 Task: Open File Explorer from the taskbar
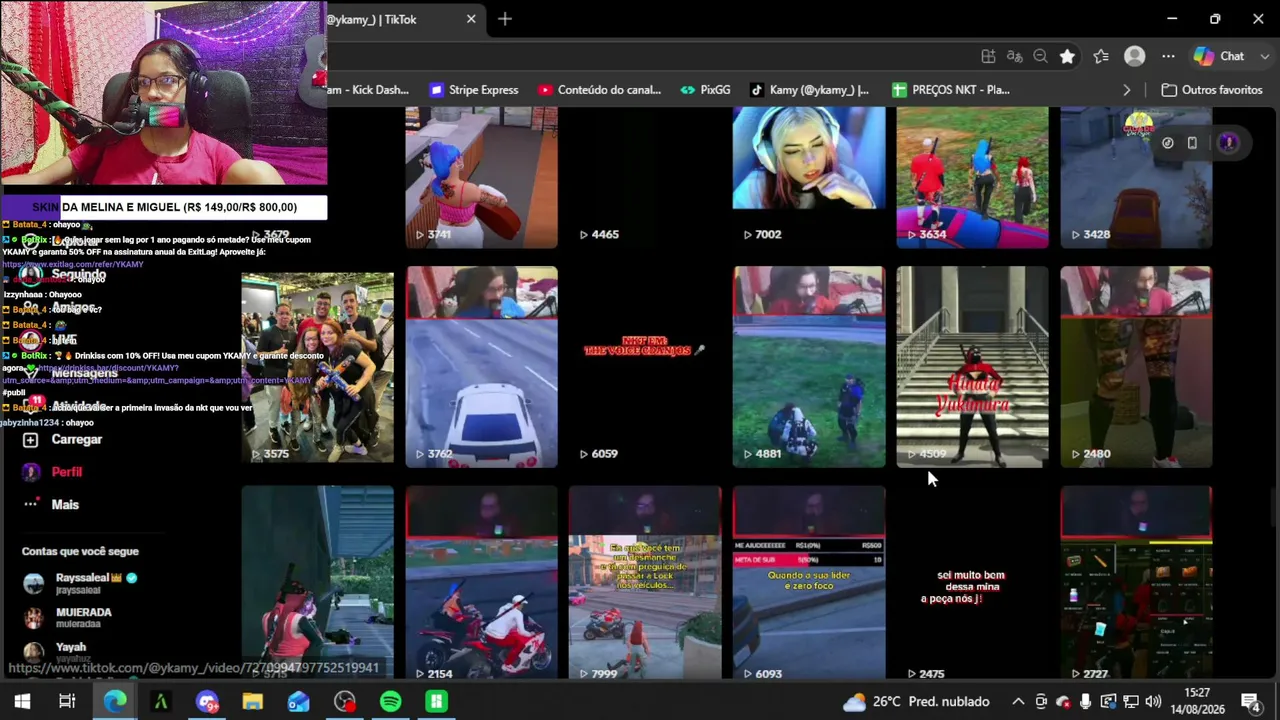pos(252,702)
